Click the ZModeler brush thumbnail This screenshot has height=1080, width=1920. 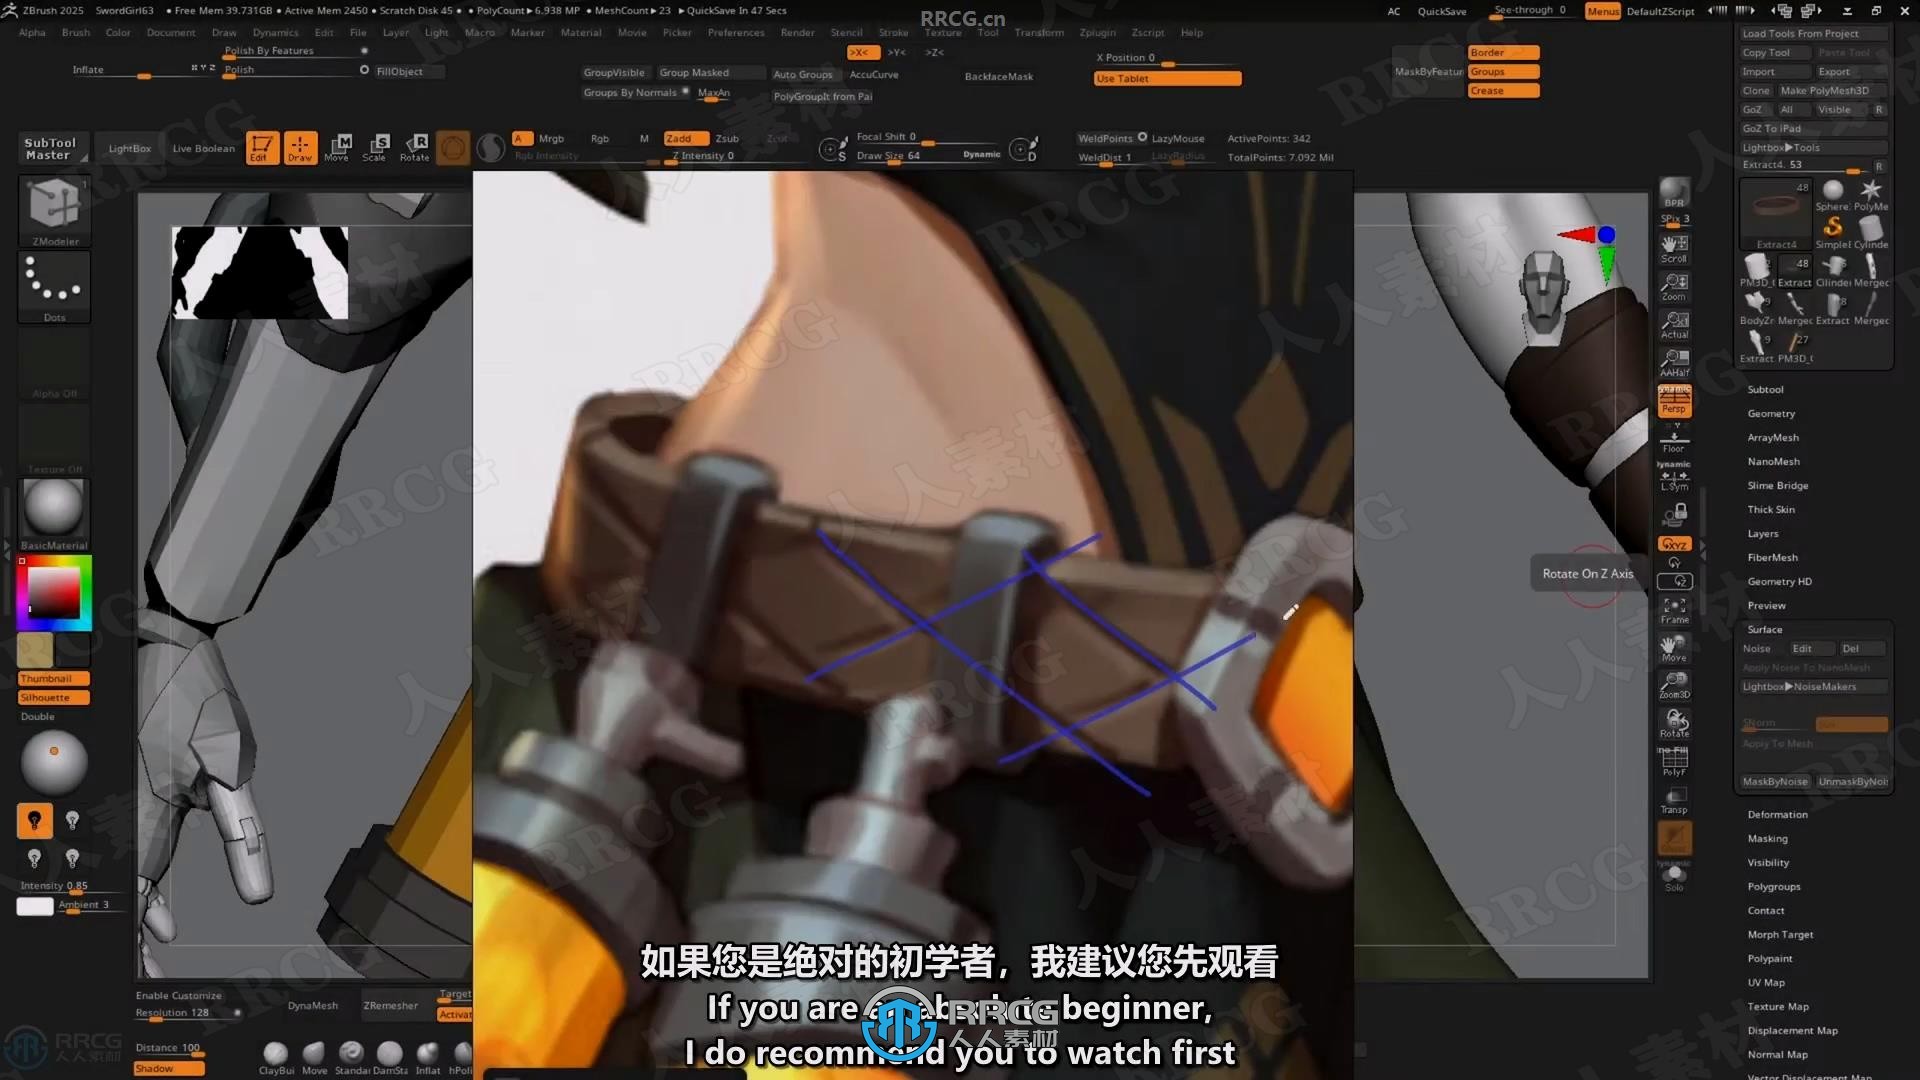54,211
